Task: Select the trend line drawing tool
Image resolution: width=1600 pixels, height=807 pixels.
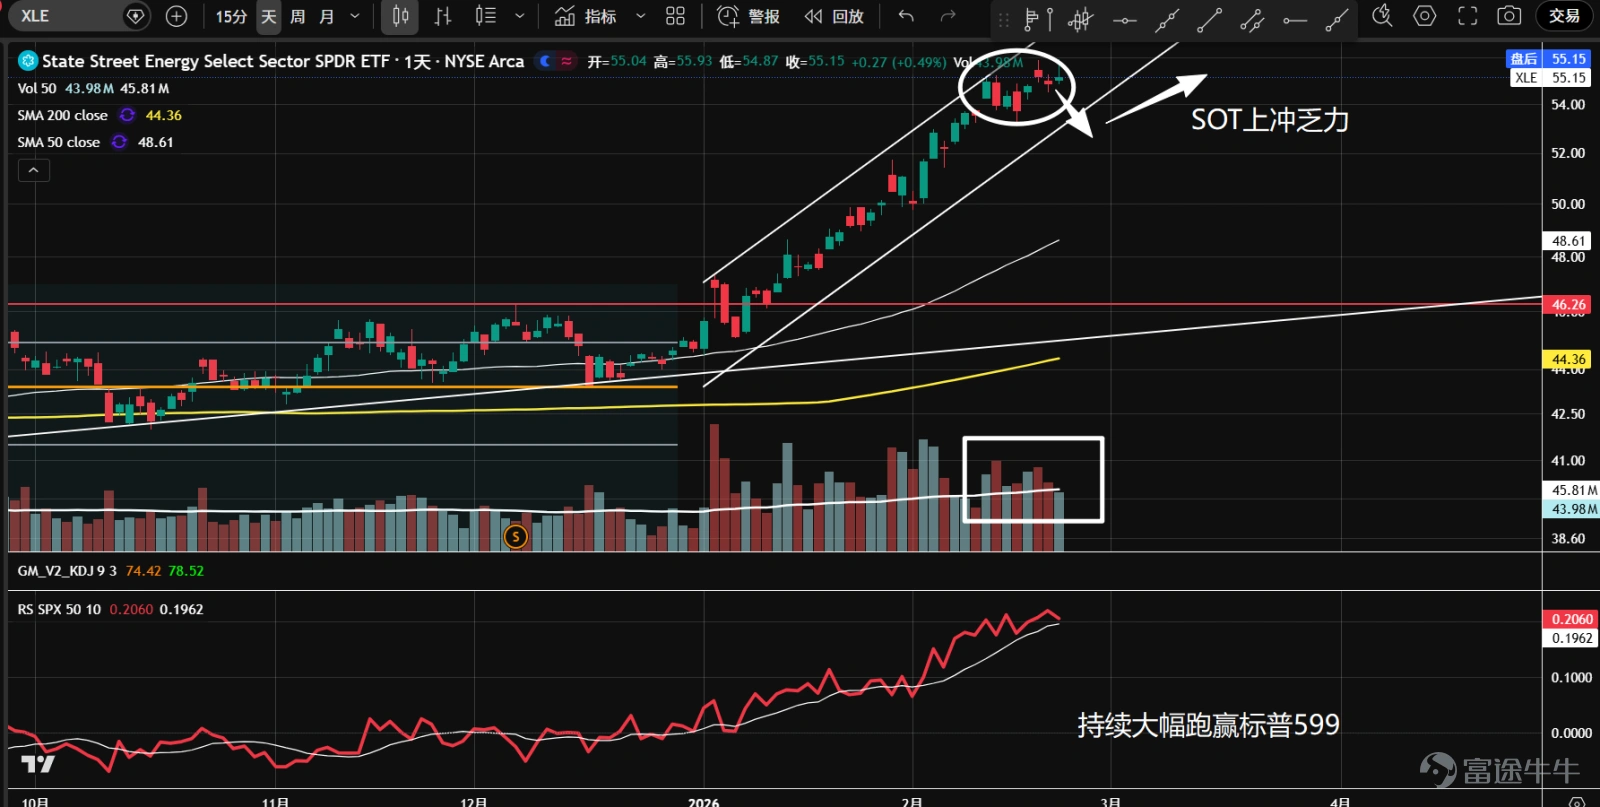Action: pos(1210,18)
